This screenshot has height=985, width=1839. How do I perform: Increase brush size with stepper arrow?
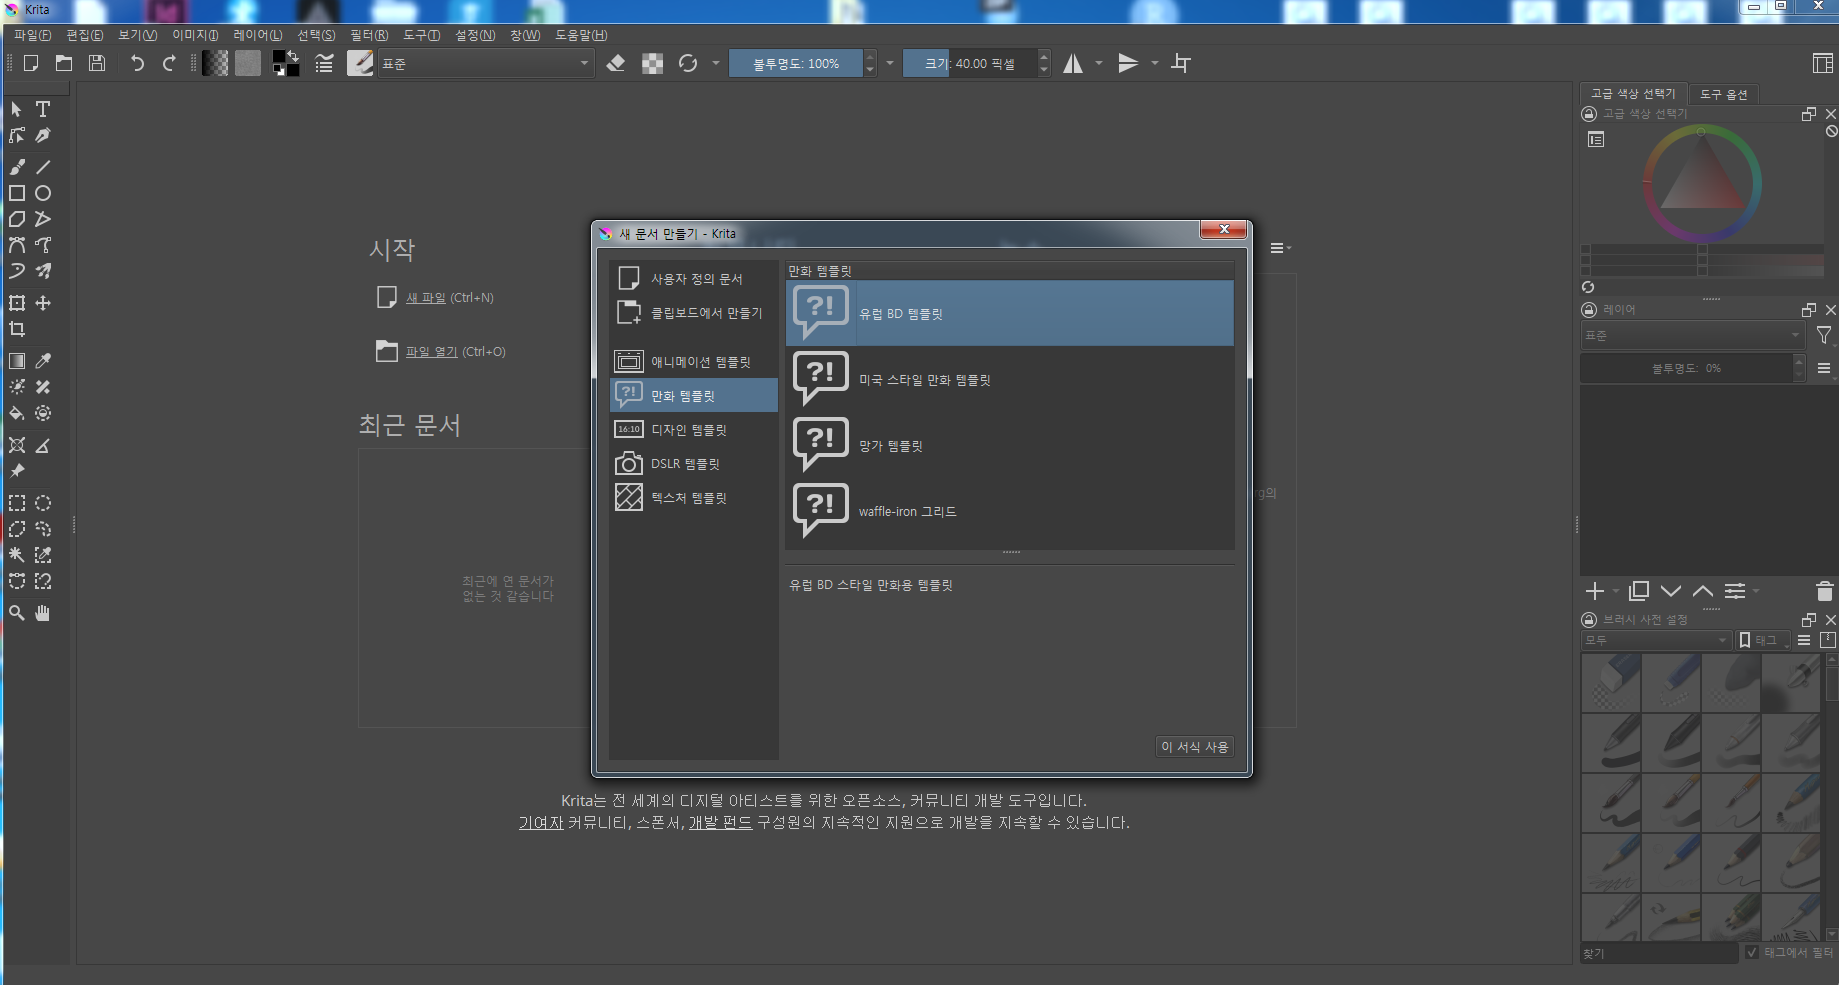[1044, 57]
